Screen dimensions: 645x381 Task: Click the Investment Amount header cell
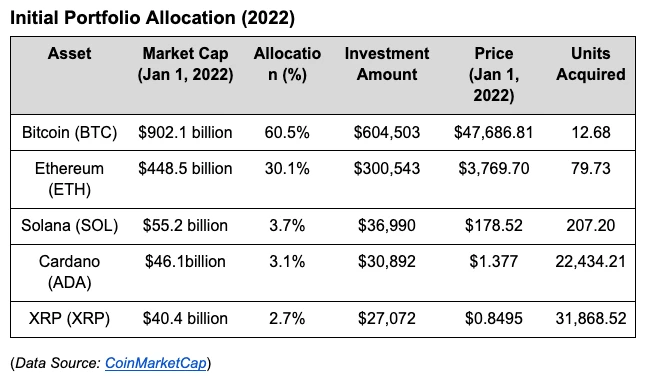387,64
